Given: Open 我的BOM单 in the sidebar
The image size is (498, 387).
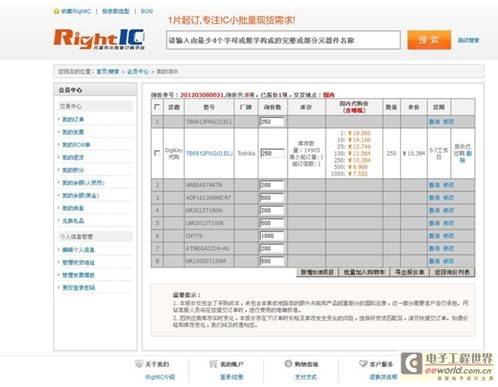Looking at the screenshot, I should [76, 145].
